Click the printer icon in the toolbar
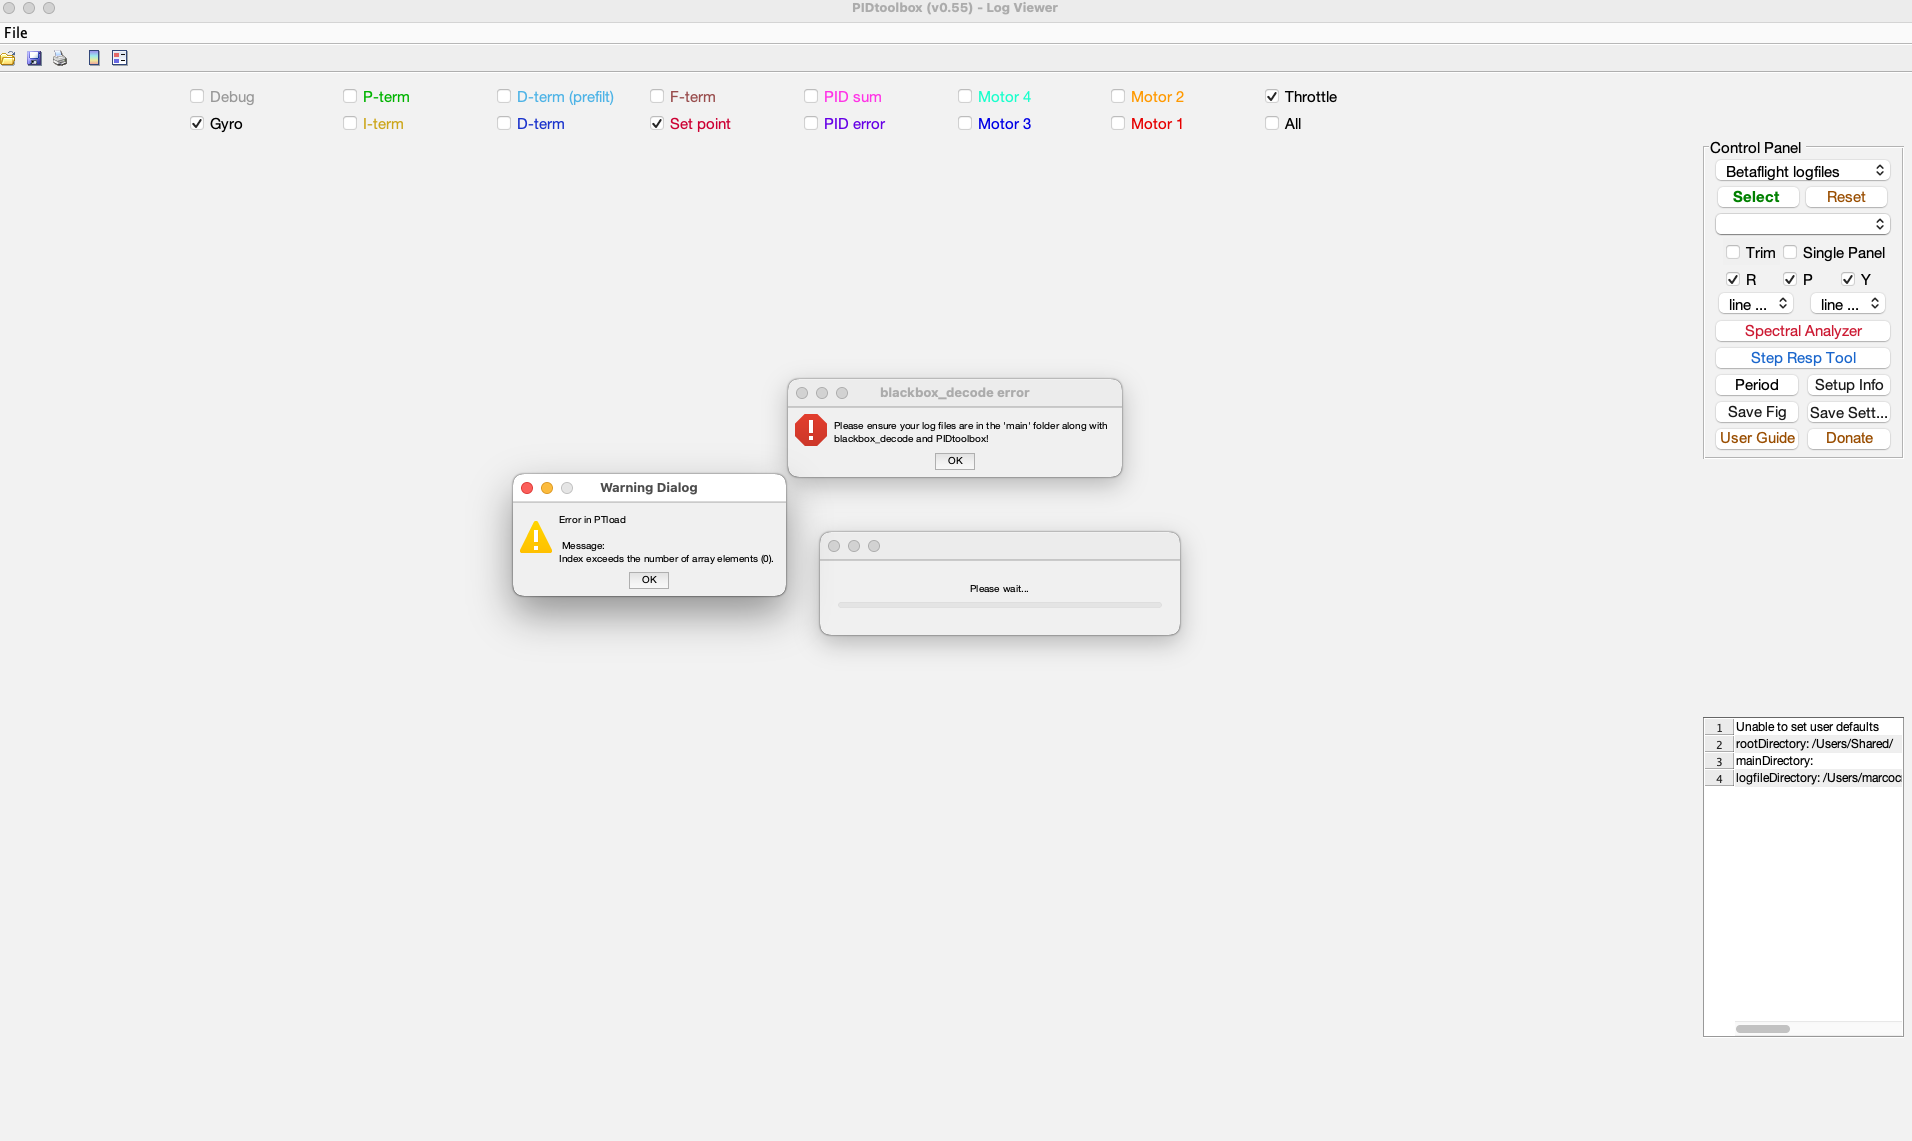 tap(60, 58)
